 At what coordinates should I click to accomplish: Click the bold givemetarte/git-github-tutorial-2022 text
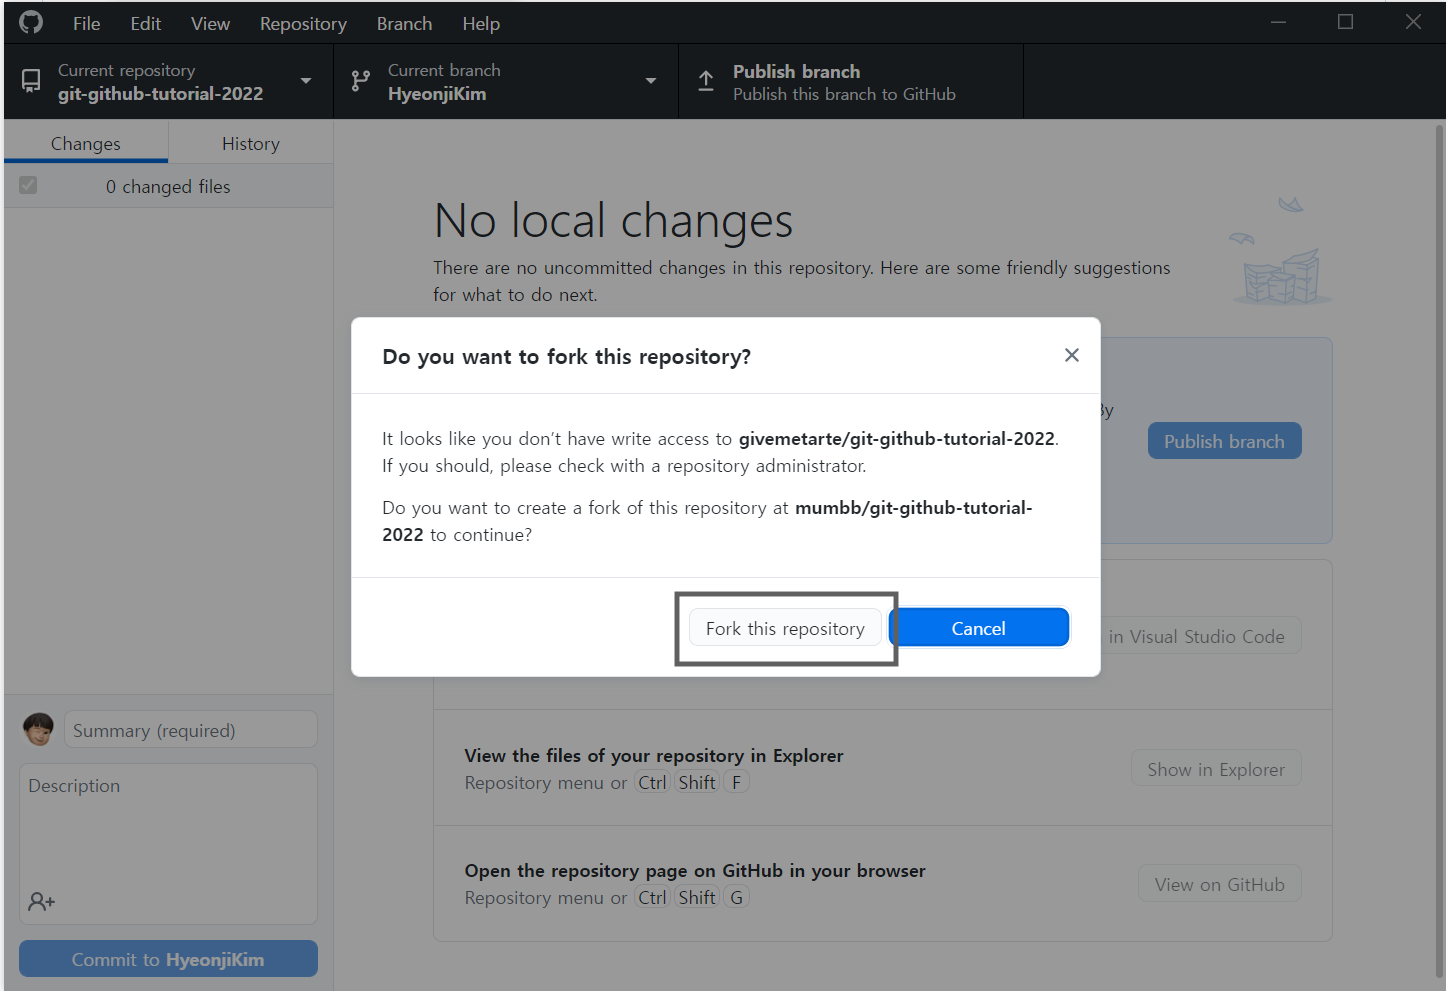coord(897,438)
